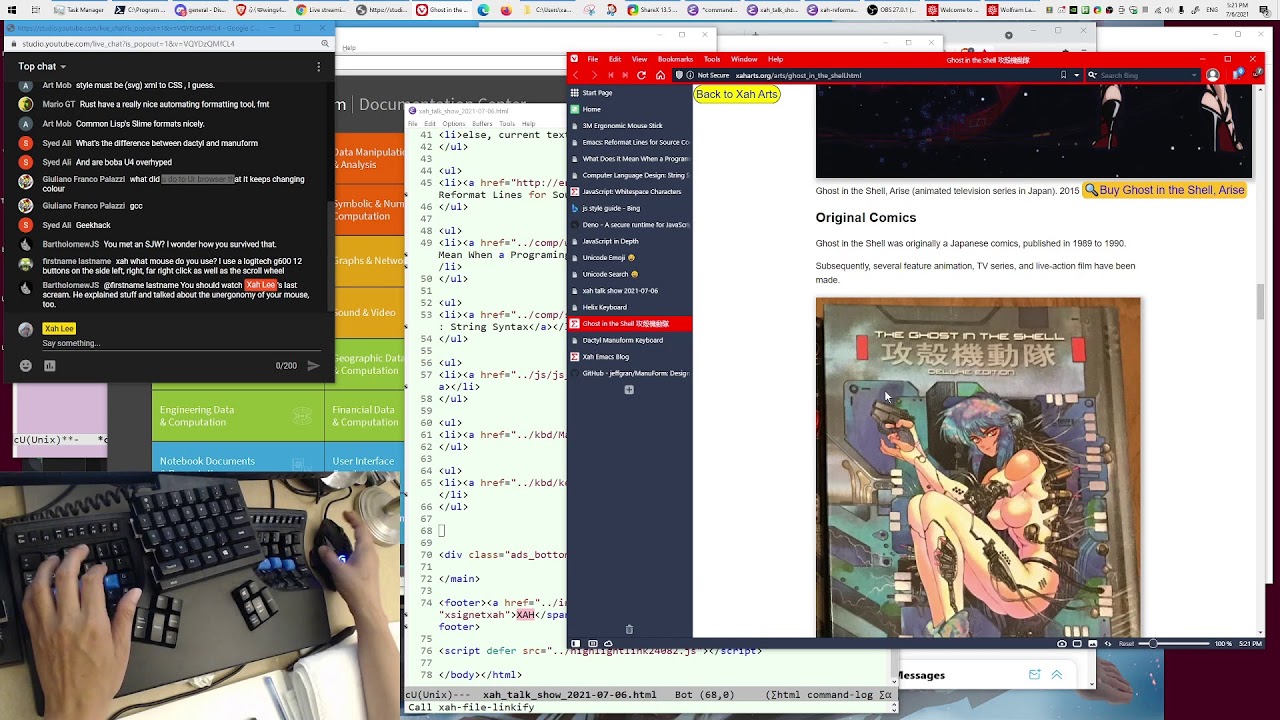Viewport: 1280px width, 720px height.
Task: Switch to JavaScript in Depth tab
Action: (x=629, y=241)
